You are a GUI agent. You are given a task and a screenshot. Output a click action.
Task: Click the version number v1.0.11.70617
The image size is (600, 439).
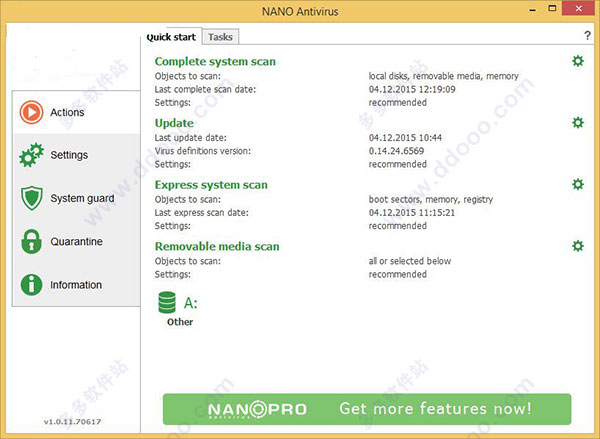(72, 422)
